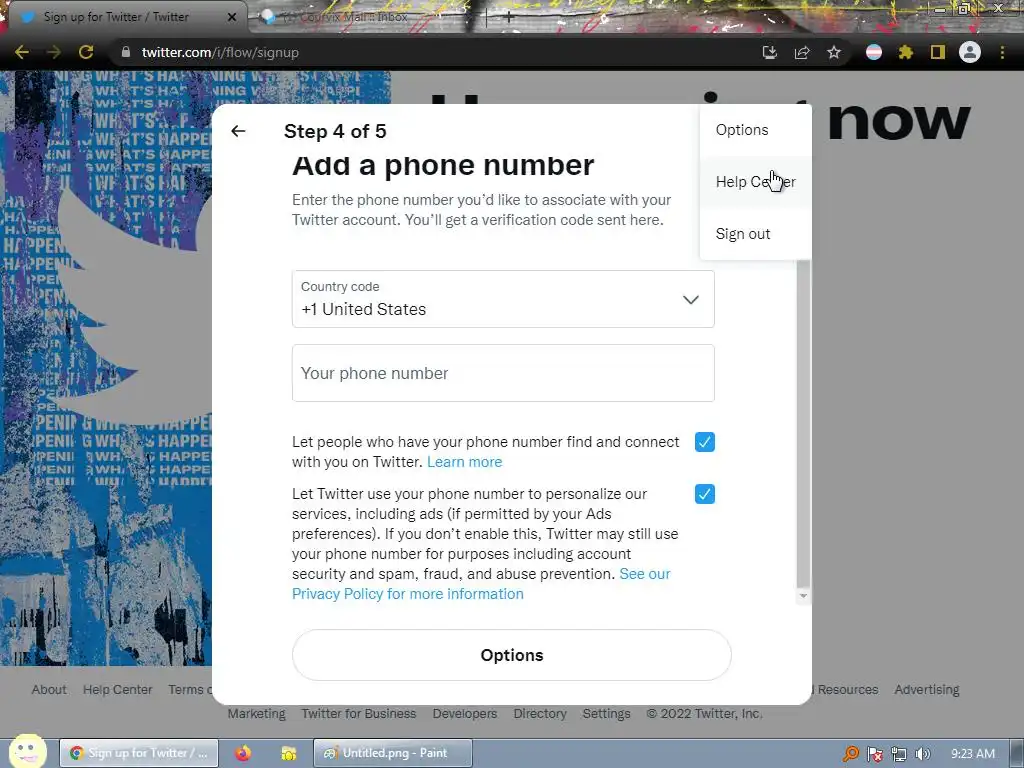This screenshot has height=768, width=1024.
Task: Toggle the browser side panel icon
Action: (x=938, y=52)
